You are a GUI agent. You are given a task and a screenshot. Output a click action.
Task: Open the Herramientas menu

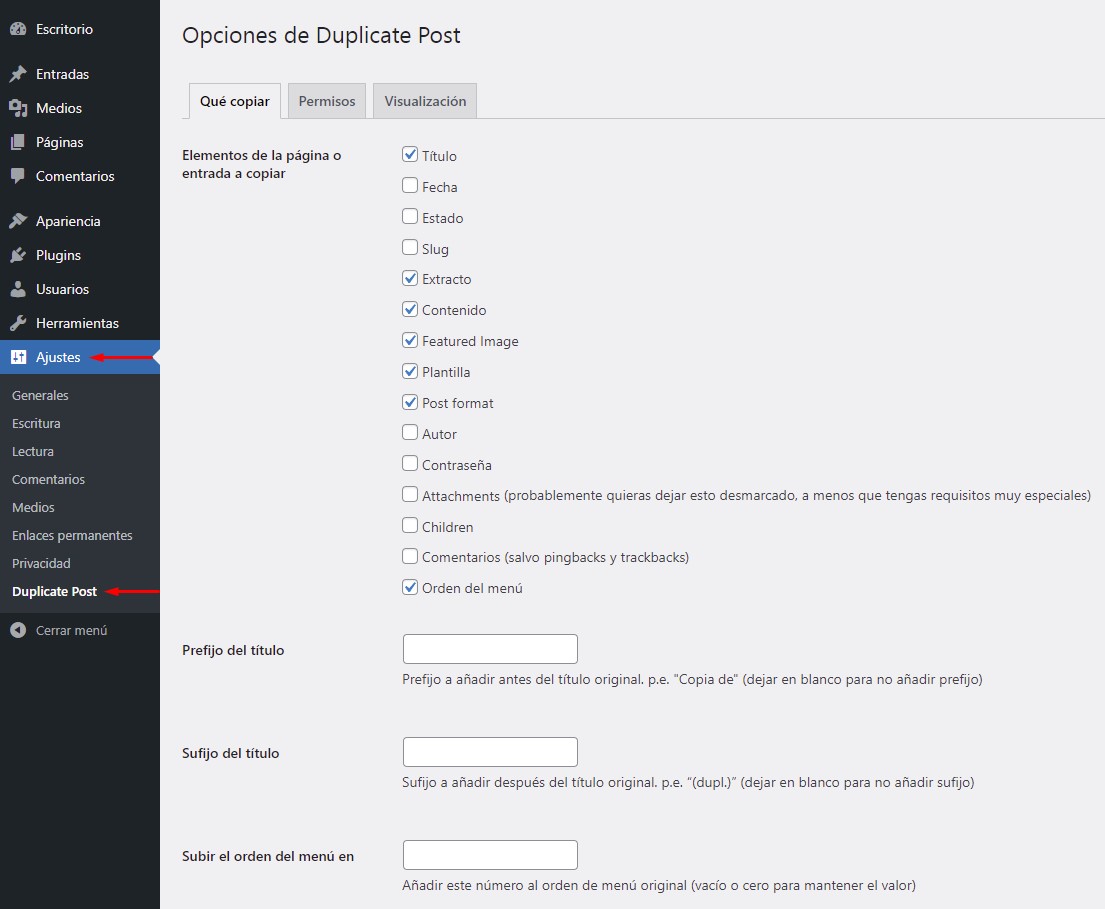point(77,323)
